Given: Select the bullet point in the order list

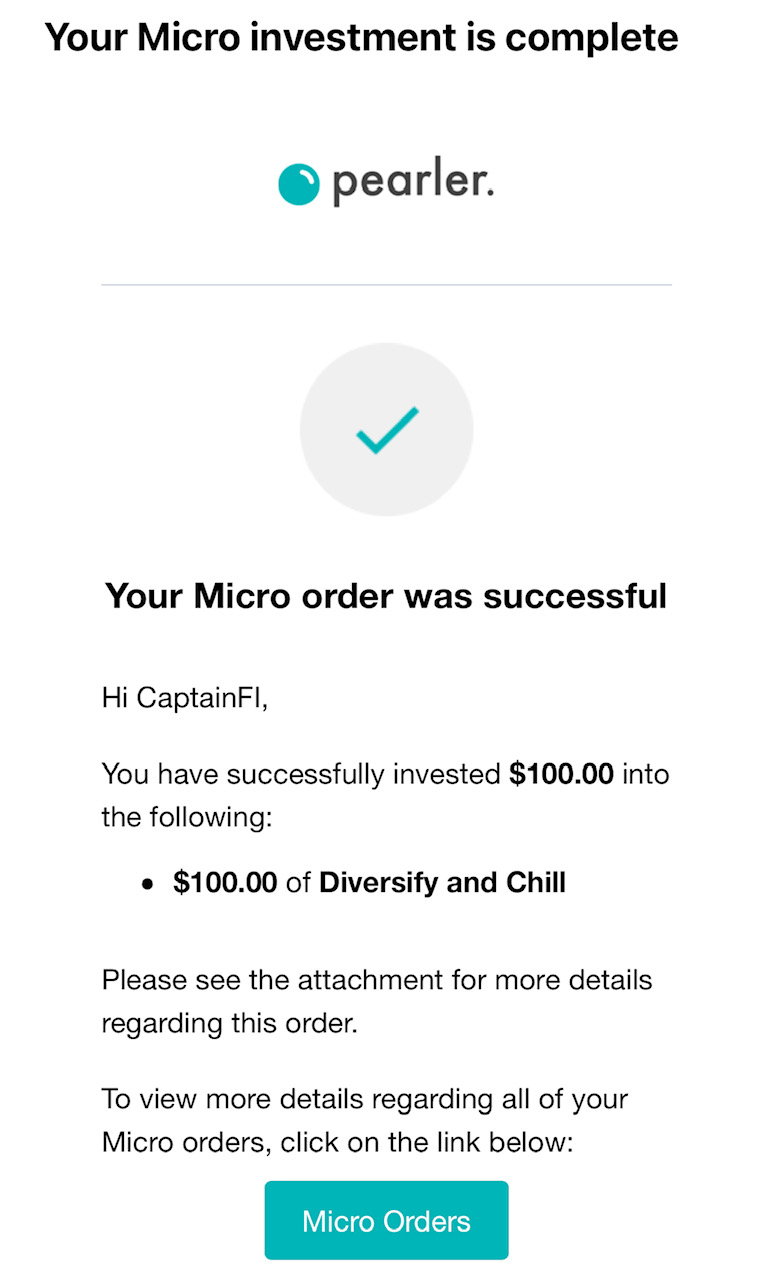Looking at the screenshot, I should pos(148,883).
